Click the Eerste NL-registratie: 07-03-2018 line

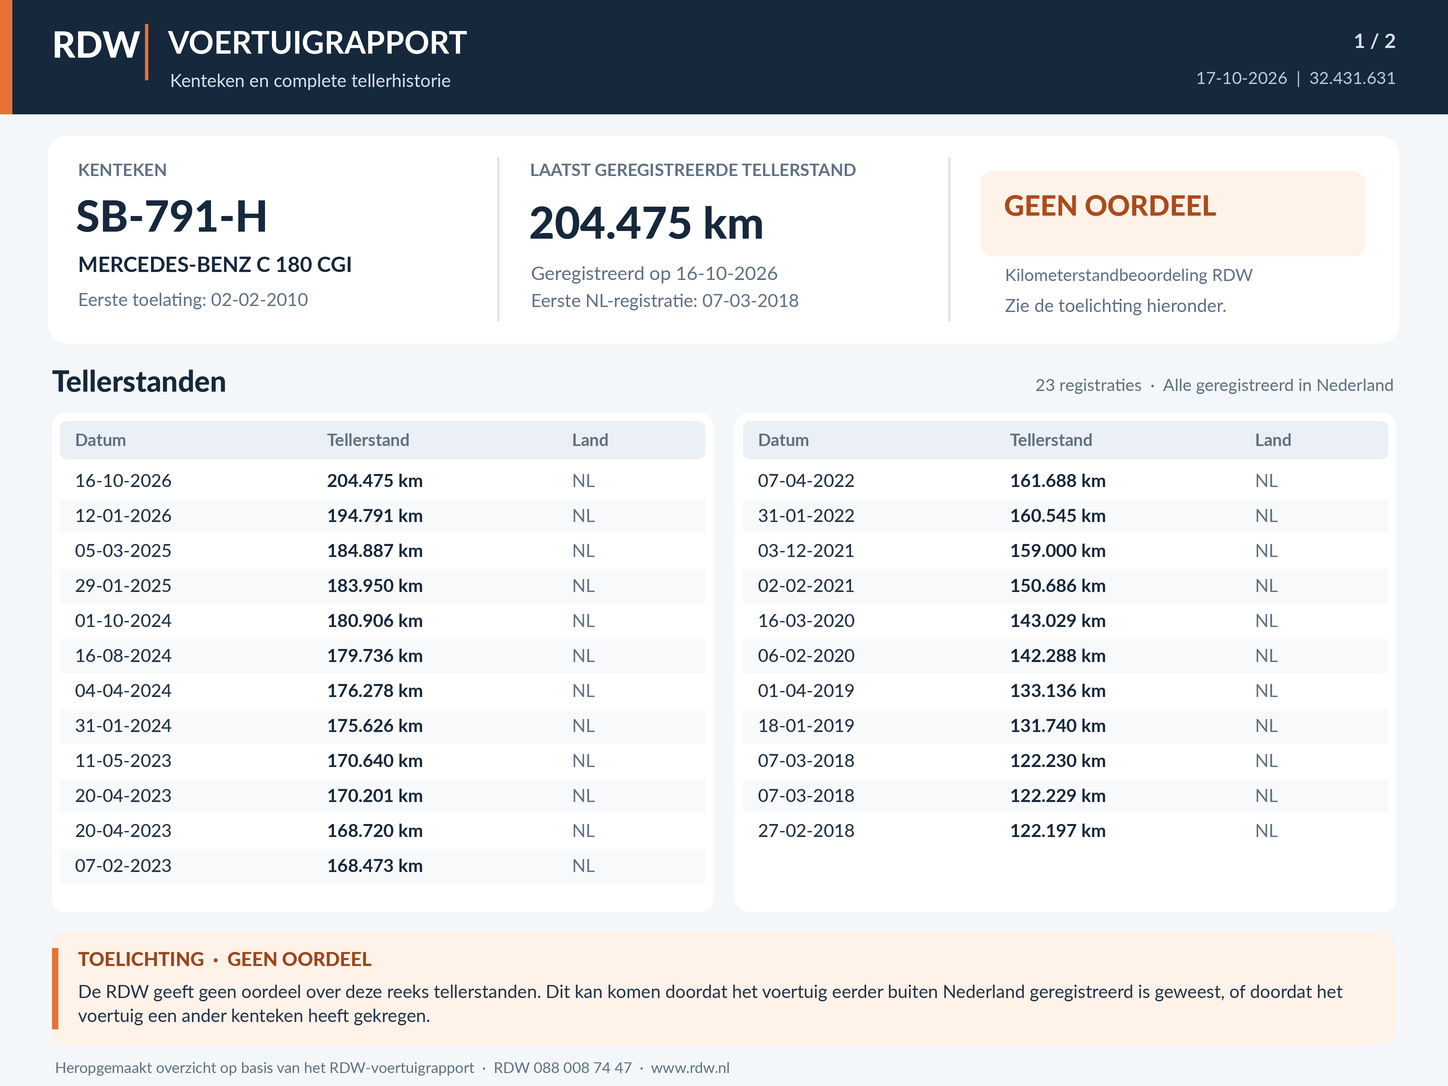click(x=665, y=301)
